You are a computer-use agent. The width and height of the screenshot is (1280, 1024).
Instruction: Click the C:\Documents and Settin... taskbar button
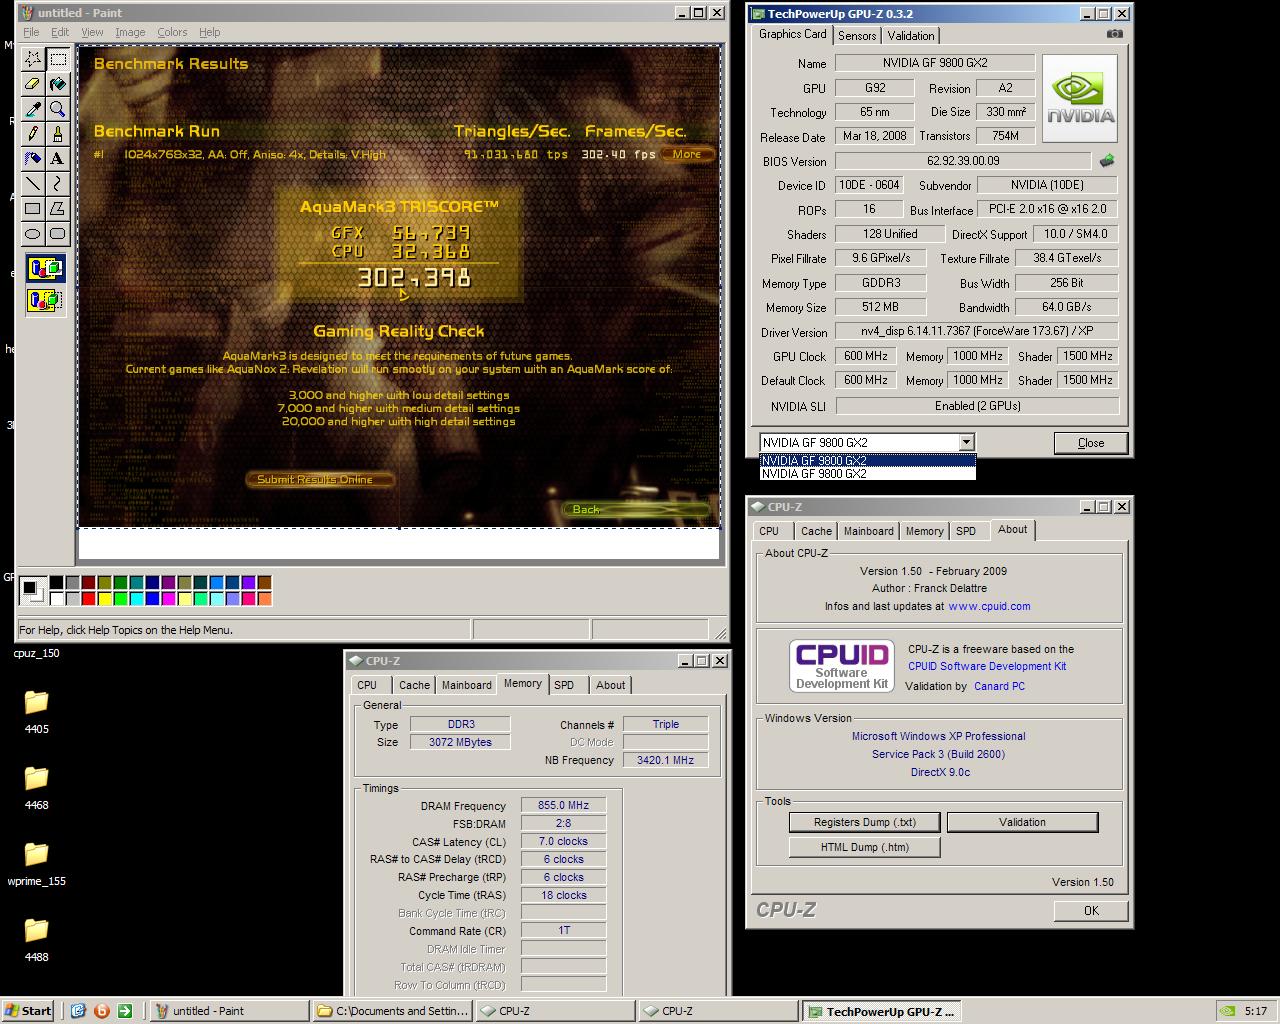(x=392, y=1011)
